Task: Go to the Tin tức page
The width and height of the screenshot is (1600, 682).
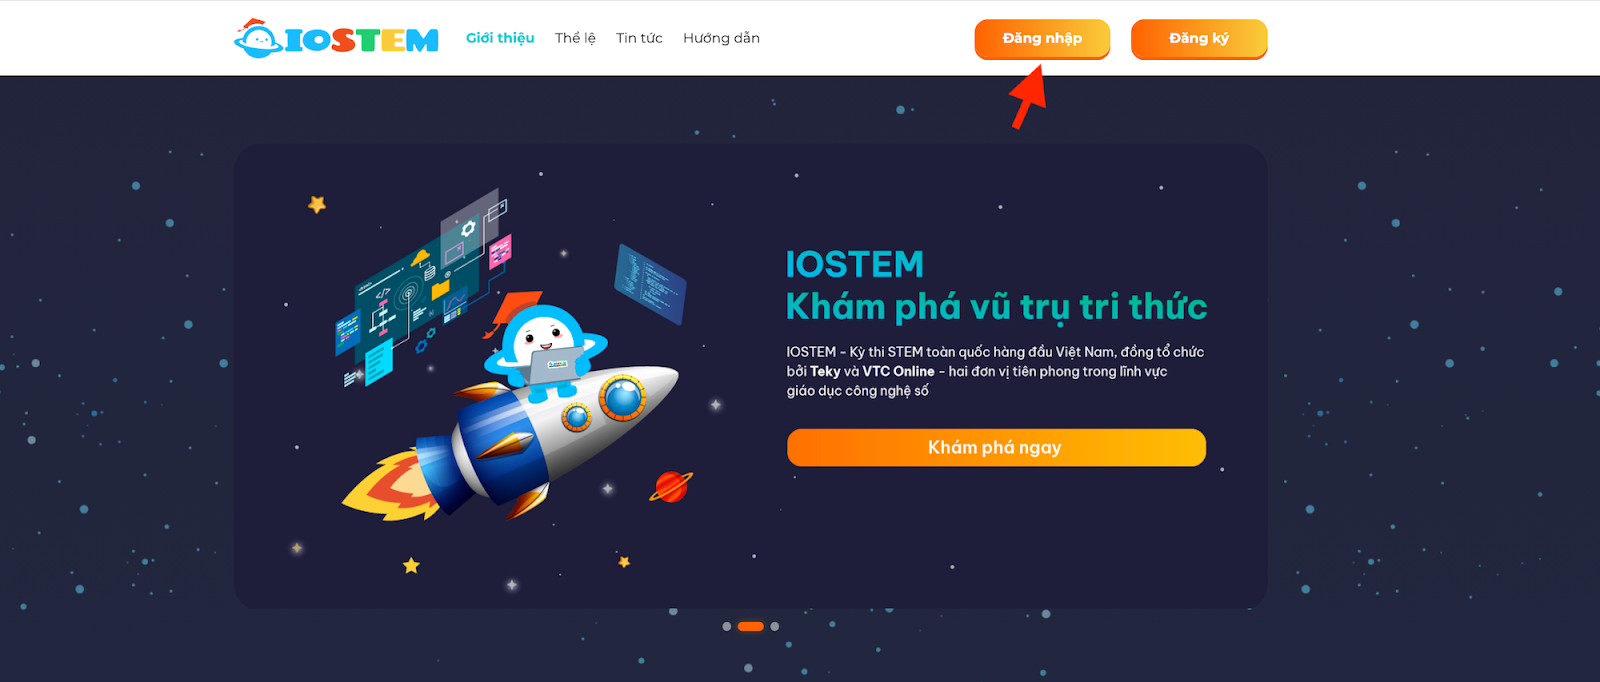Action: click(639, 38)
